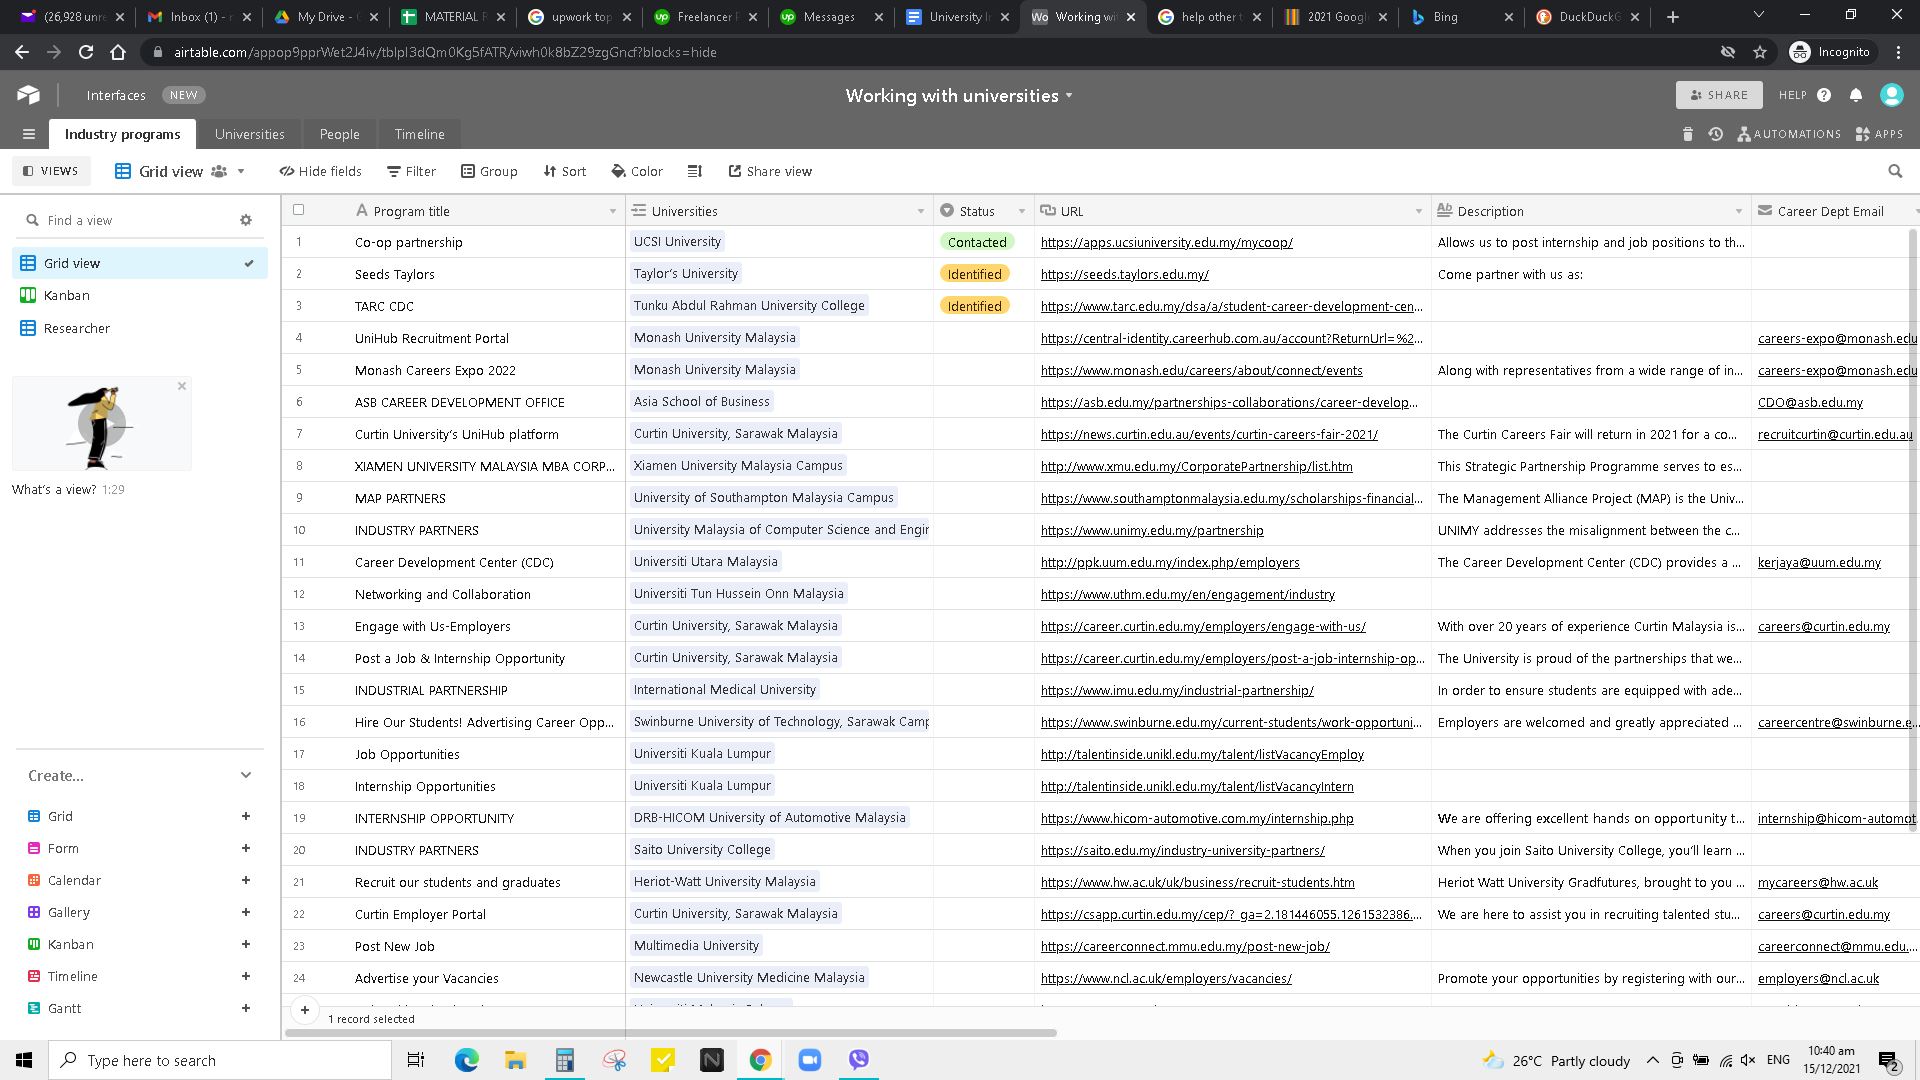Switch to the Universities table tab
The image size is (1920, 1080).
(250, 134)
